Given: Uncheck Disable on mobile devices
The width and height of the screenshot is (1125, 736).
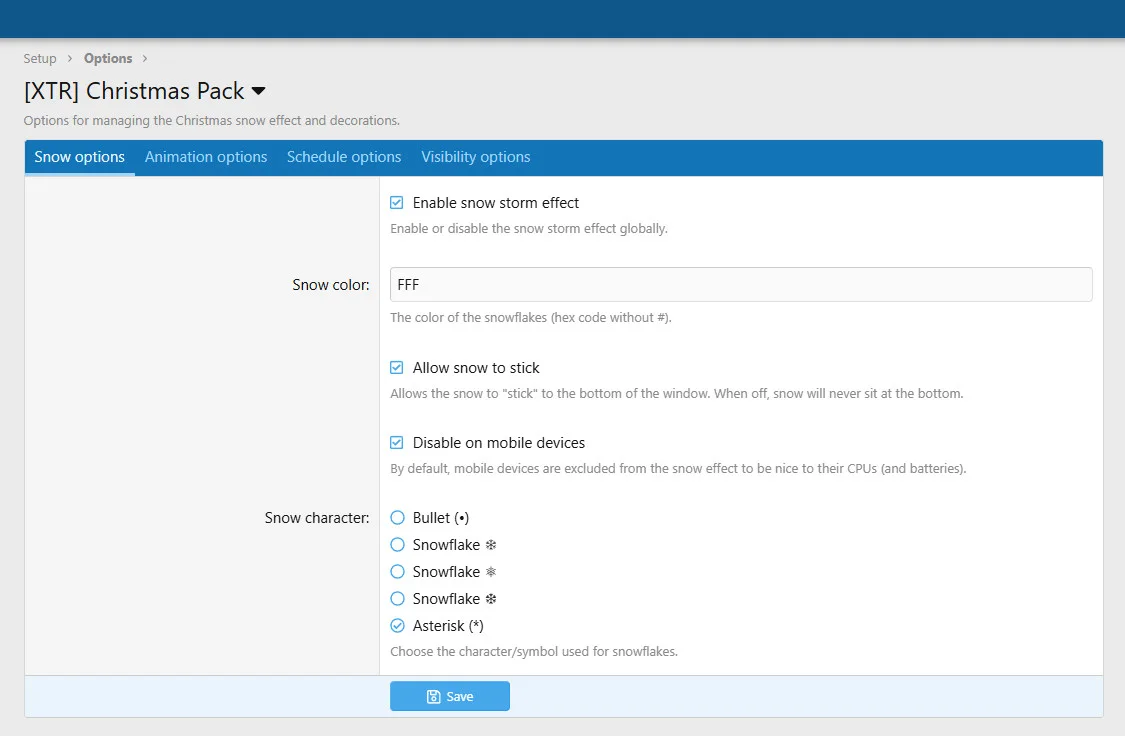Looking at the screenshot, I should coord(397,443).
